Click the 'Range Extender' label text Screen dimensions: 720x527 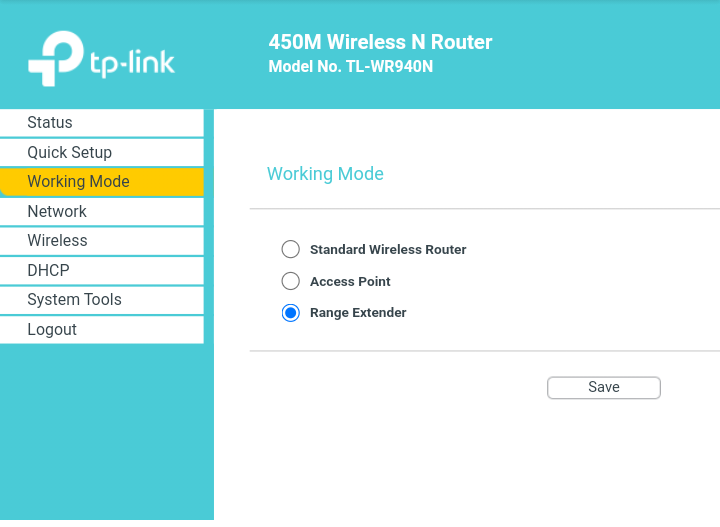[358, 313]
